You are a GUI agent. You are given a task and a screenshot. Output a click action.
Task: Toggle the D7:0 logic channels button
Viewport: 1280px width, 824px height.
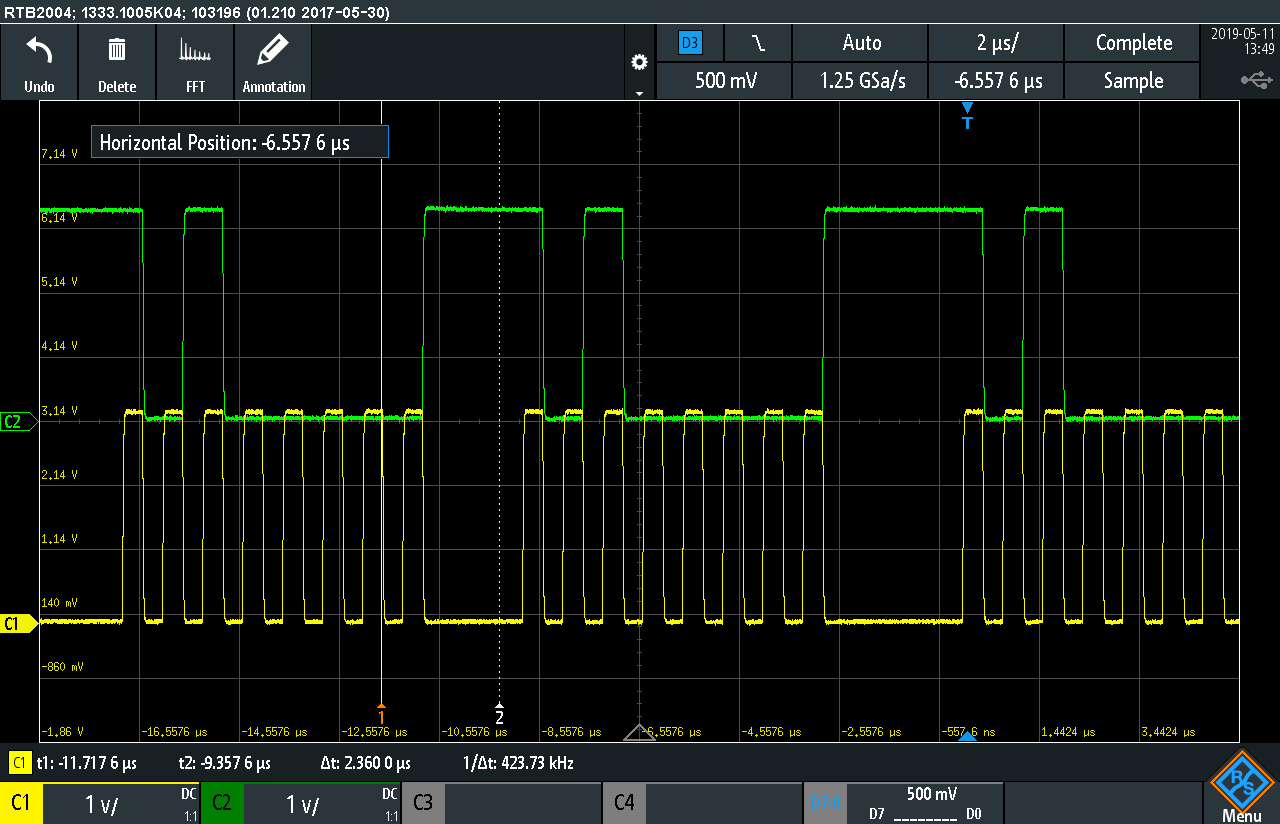click(825, 803)
